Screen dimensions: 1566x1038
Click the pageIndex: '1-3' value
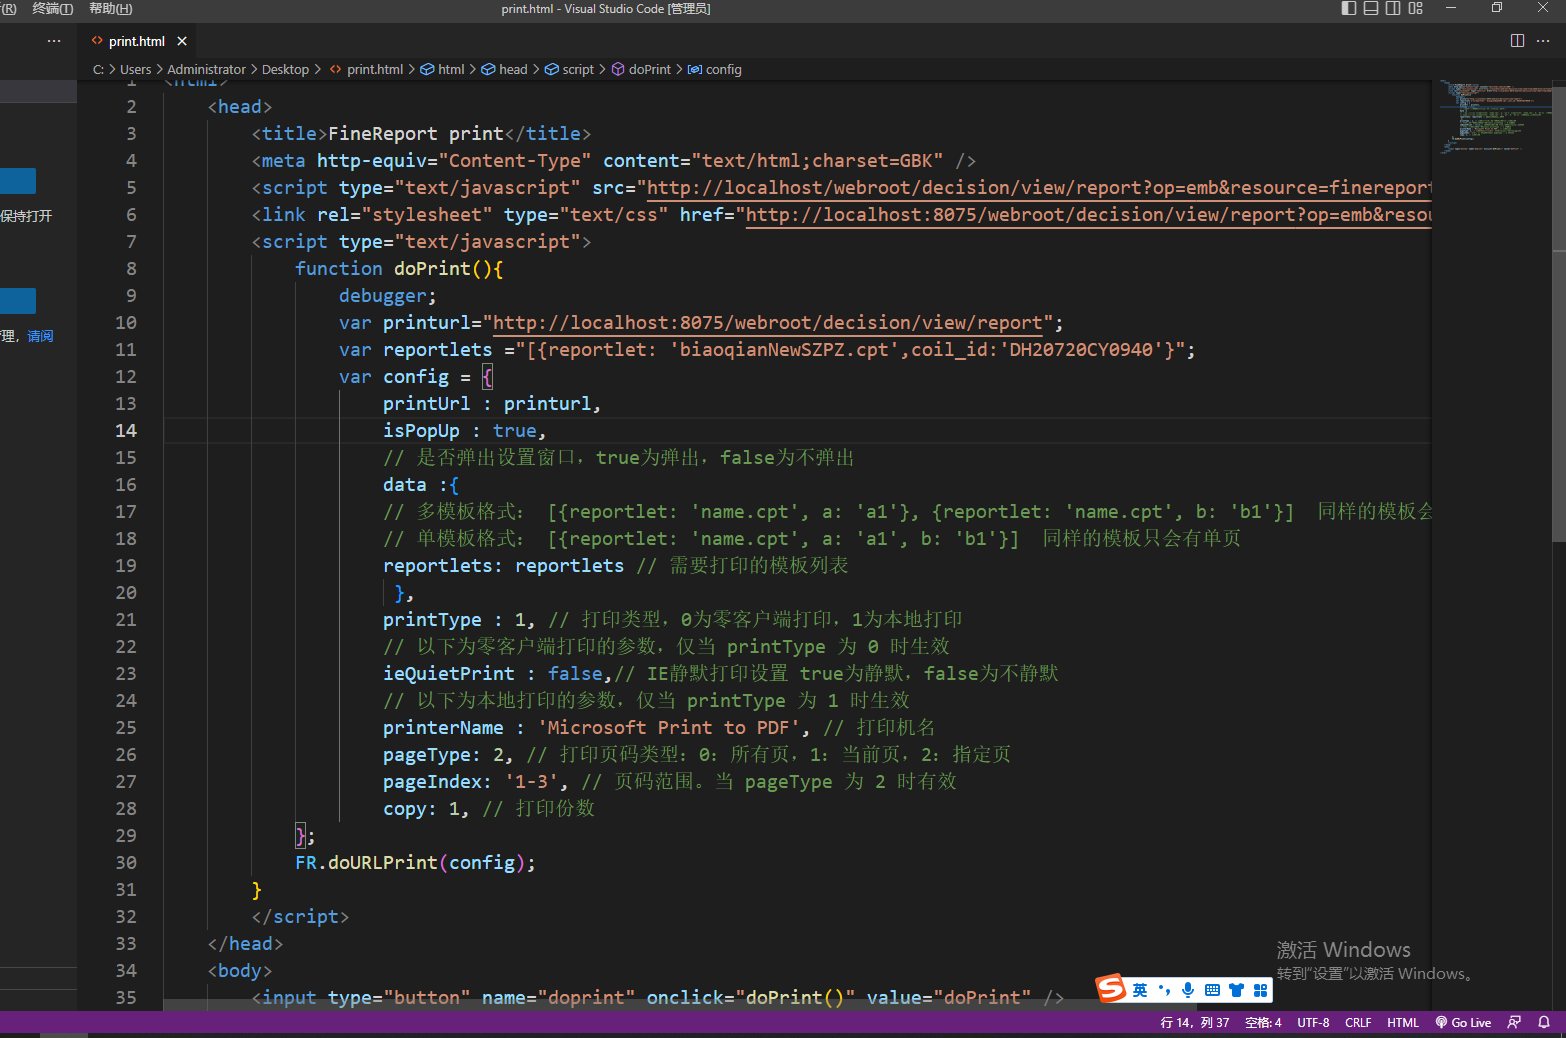(x=537, y=782)
